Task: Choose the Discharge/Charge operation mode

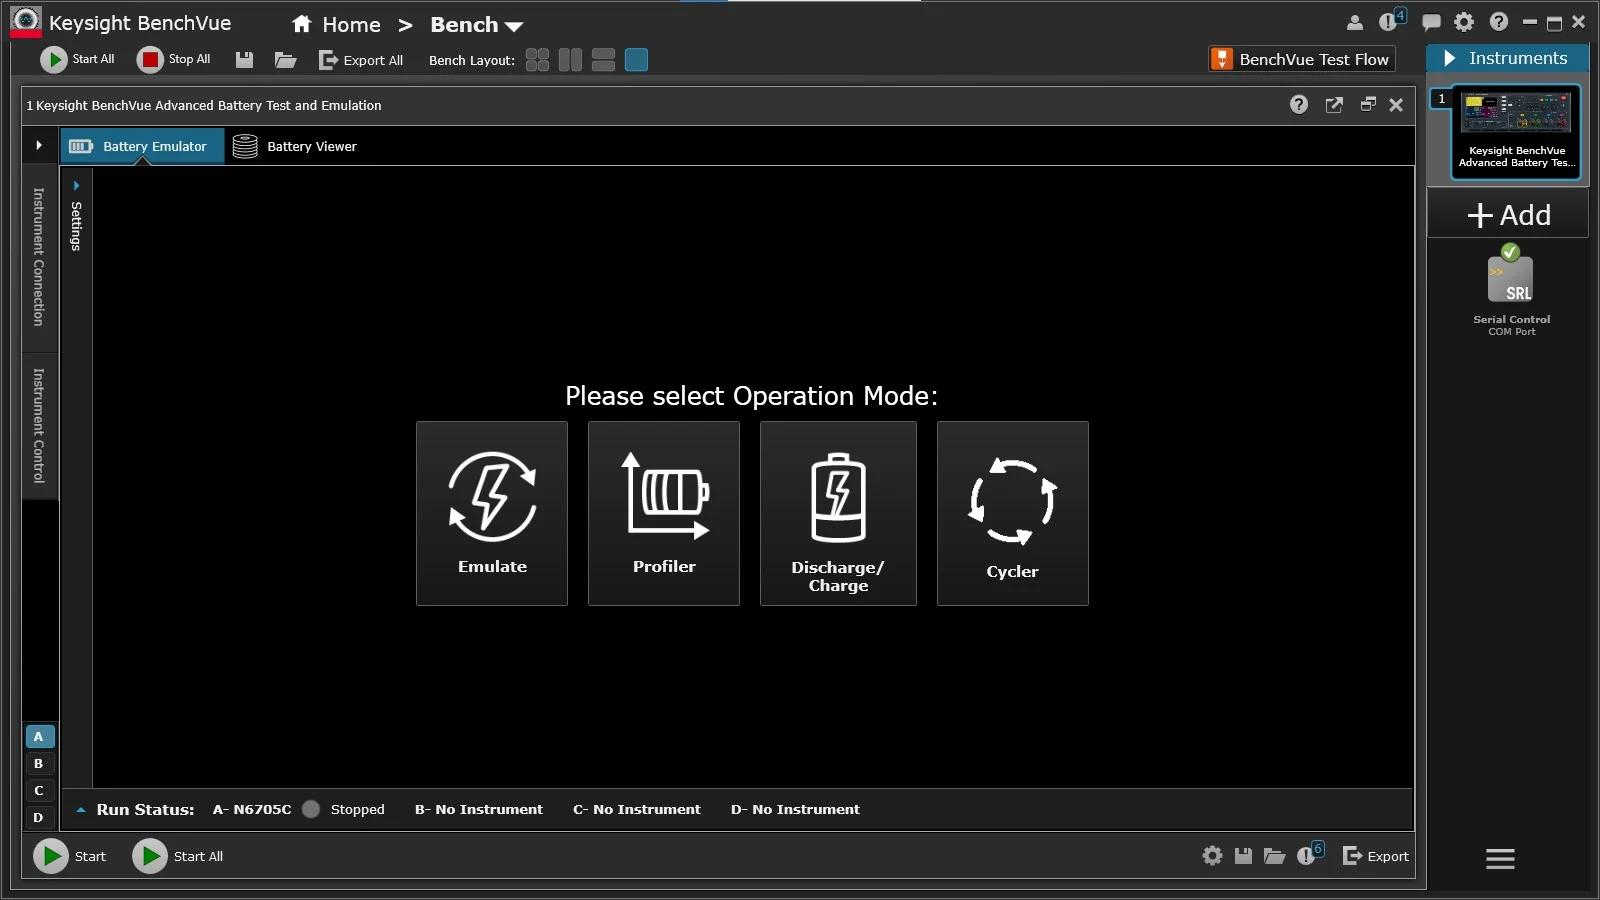Action: [x=838, y=513]
